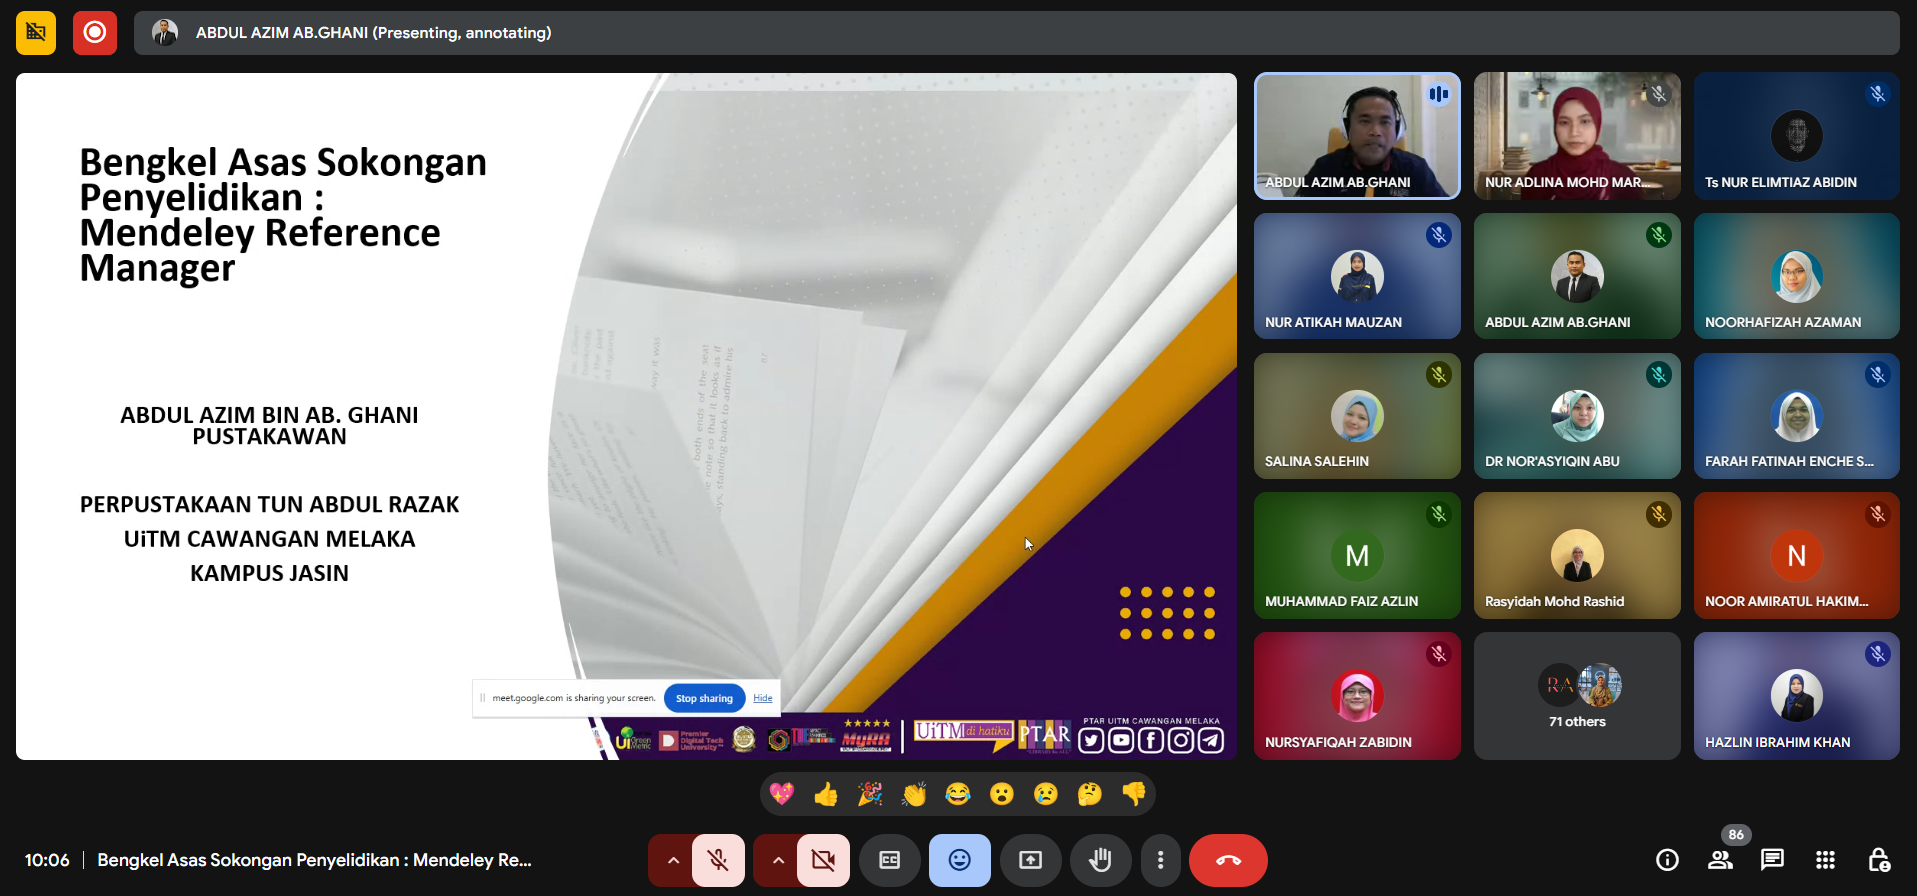Click Stop sharing button
The width and height of the screenshot is (1917, 896).
pyautogui.click(x=704, y=698)
